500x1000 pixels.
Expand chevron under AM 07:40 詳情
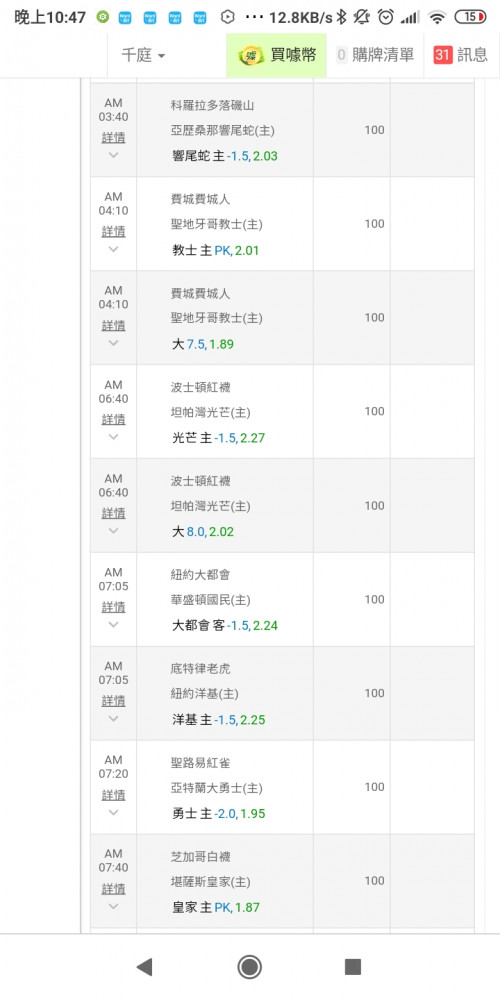tap(114, 906)
